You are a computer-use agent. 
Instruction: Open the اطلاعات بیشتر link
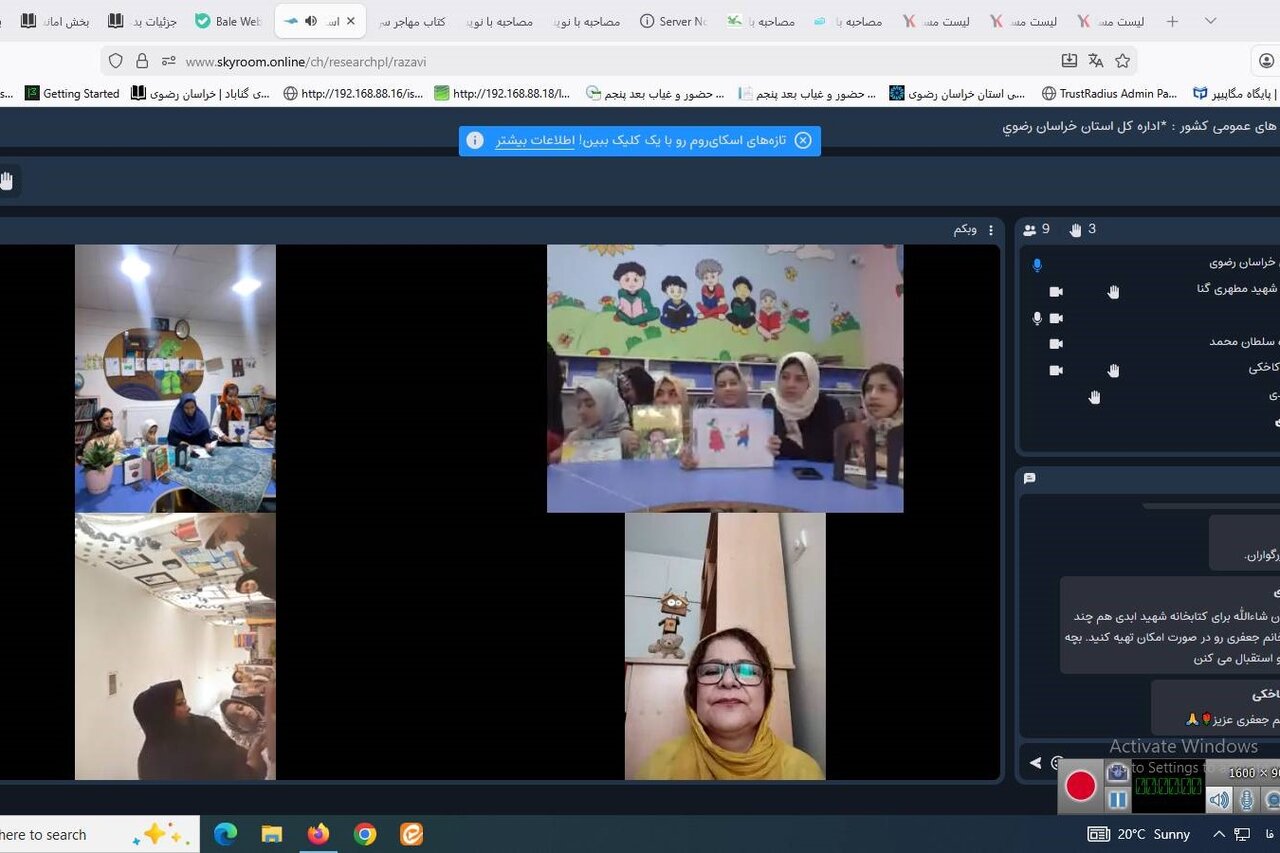point(534,141)
